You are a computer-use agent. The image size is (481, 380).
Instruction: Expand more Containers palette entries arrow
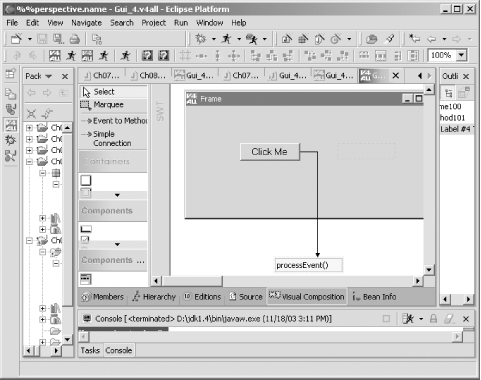117,195
